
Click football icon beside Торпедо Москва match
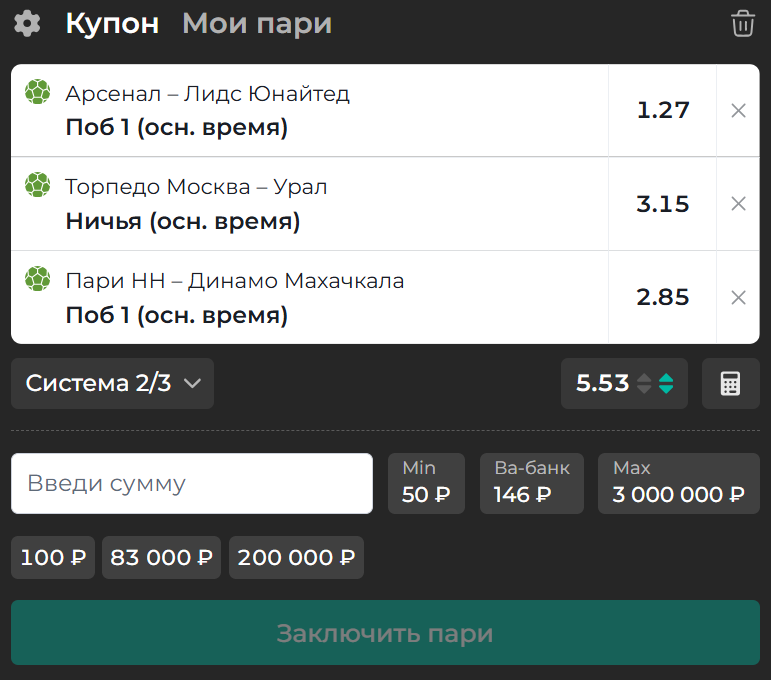click(37, 185)
